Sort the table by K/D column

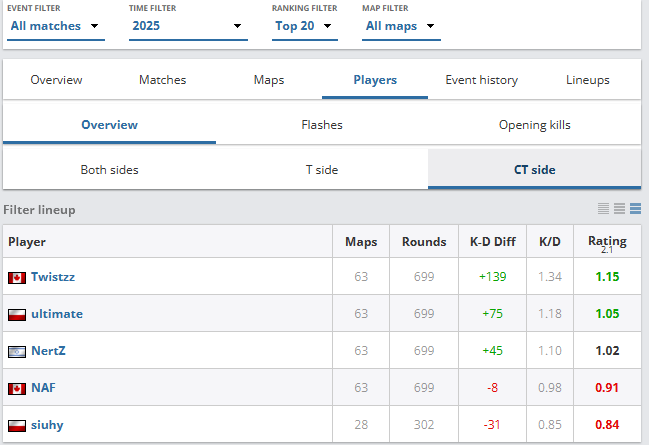(550, 242)
